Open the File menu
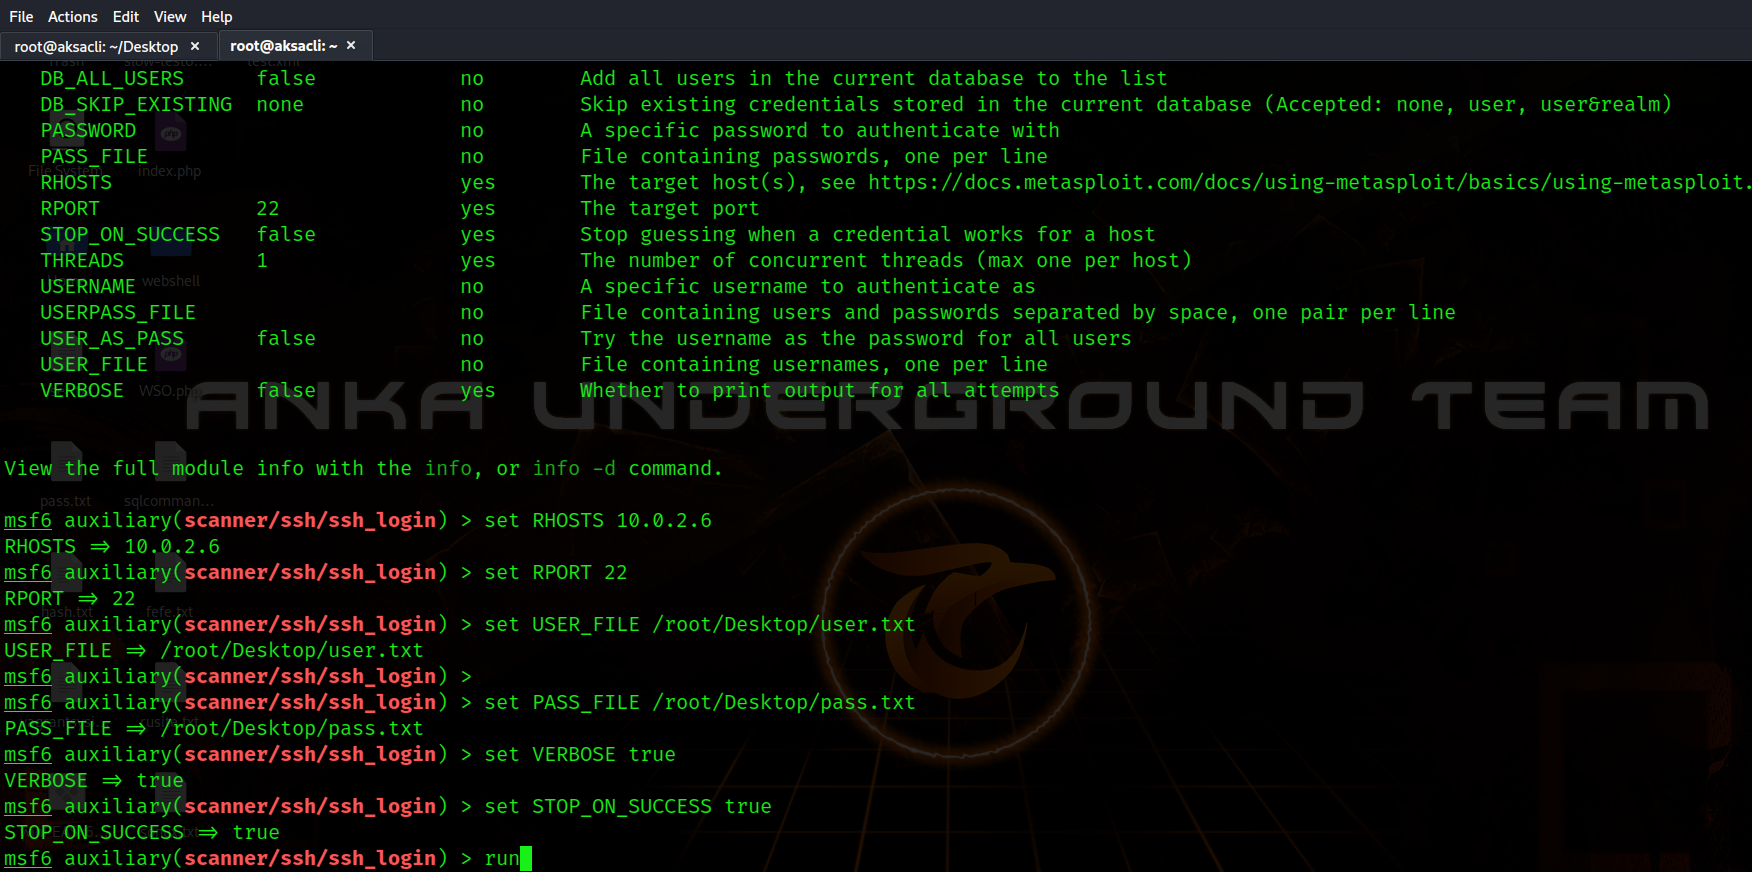Screen dimensions: 1752x872 click(21, 16)
